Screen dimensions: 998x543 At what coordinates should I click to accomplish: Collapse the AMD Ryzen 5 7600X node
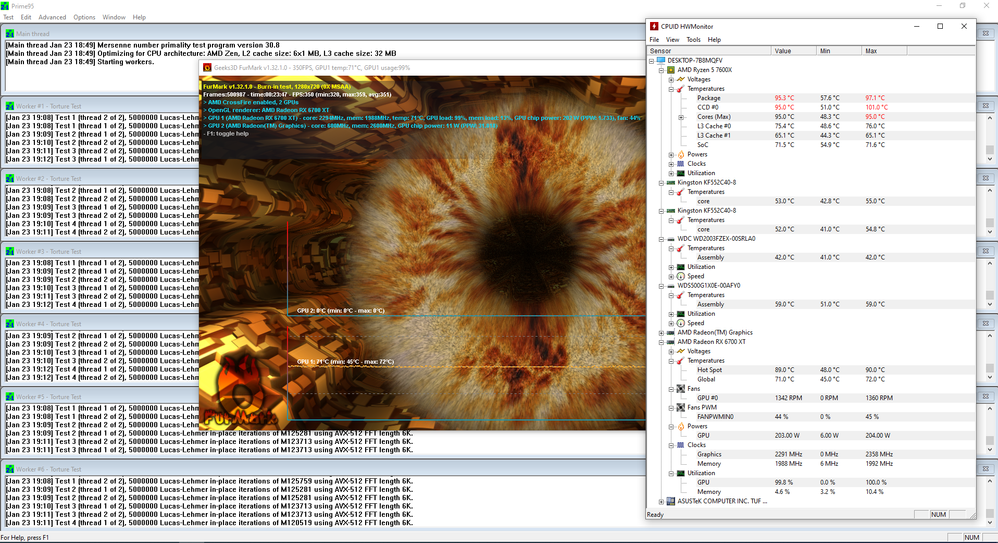tap(661, 70)
